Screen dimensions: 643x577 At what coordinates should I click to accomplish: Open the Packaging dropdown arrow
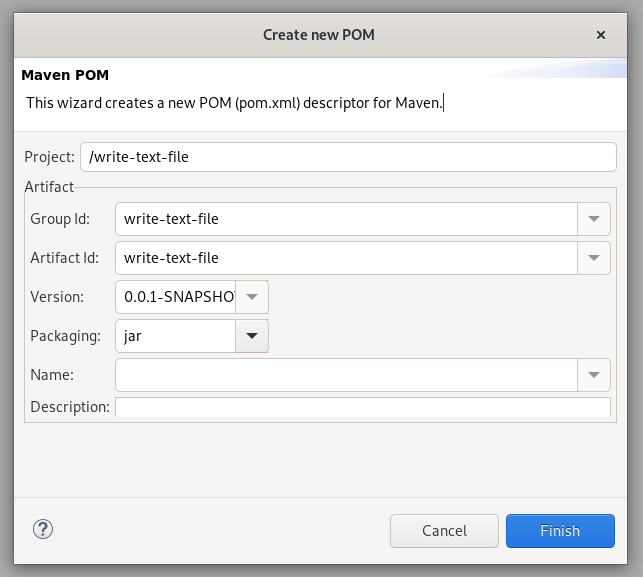click(x=252, y=336)
